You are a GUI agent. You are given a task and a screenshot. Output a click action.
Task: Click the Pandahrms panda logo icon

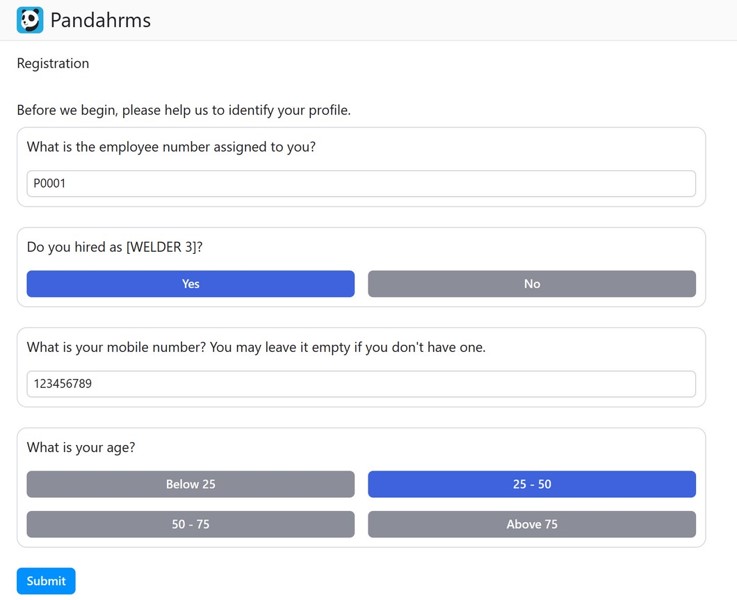point(30,20)
